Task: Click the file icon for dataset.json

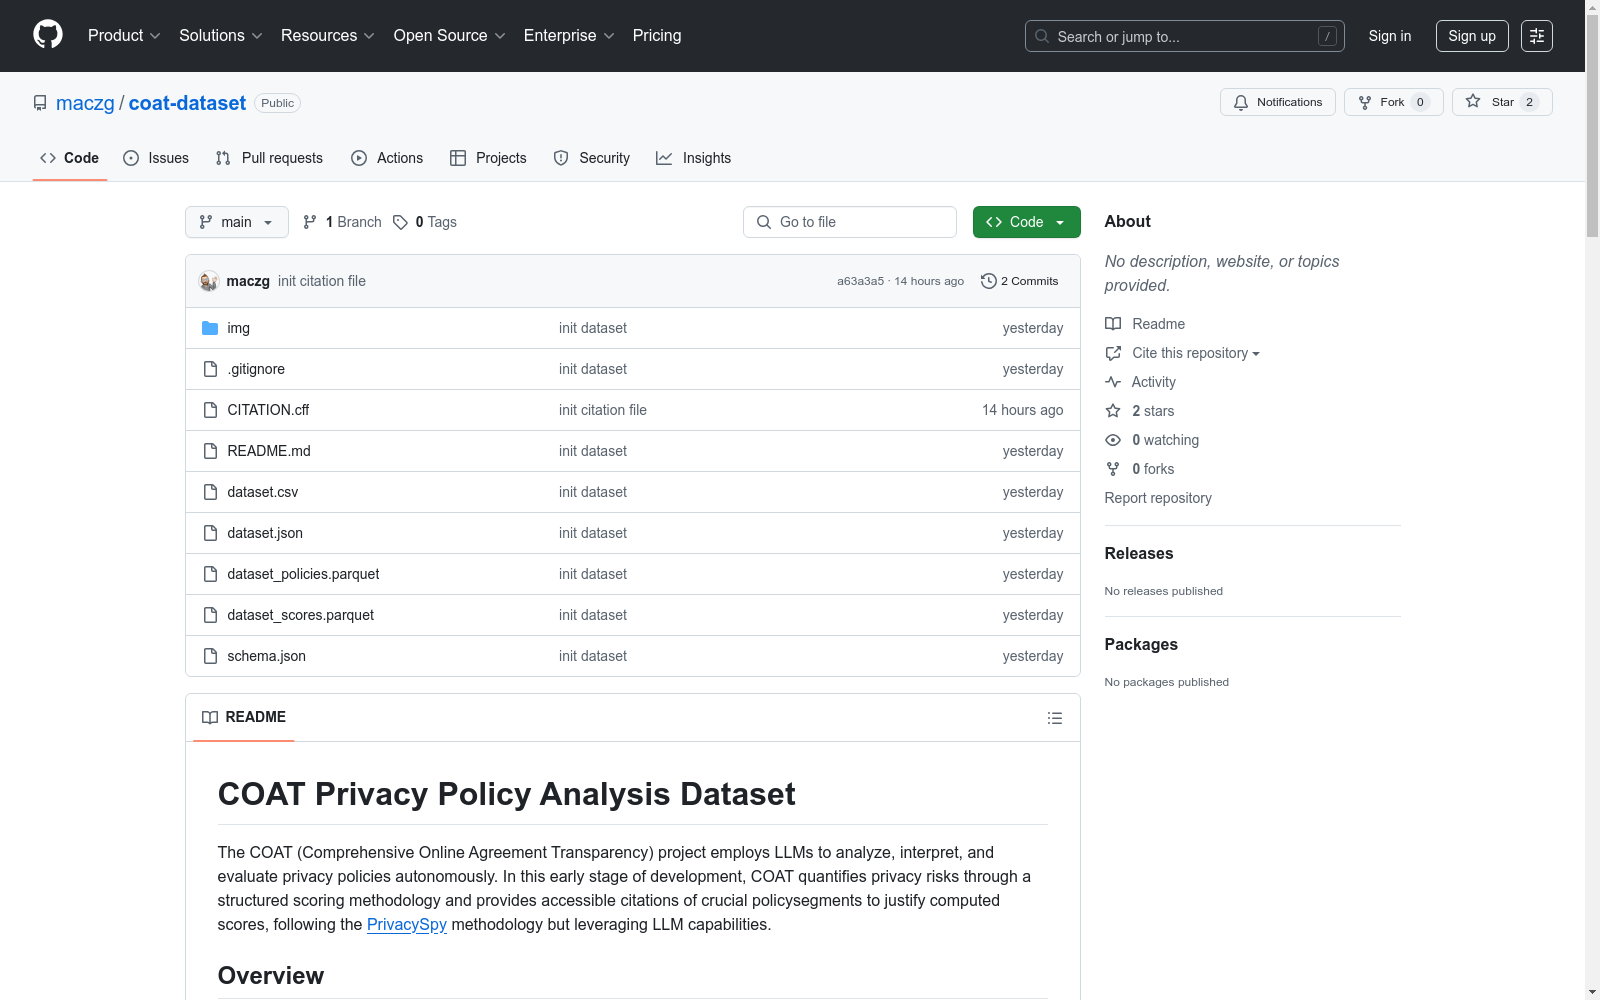Action: pos(210,533)
